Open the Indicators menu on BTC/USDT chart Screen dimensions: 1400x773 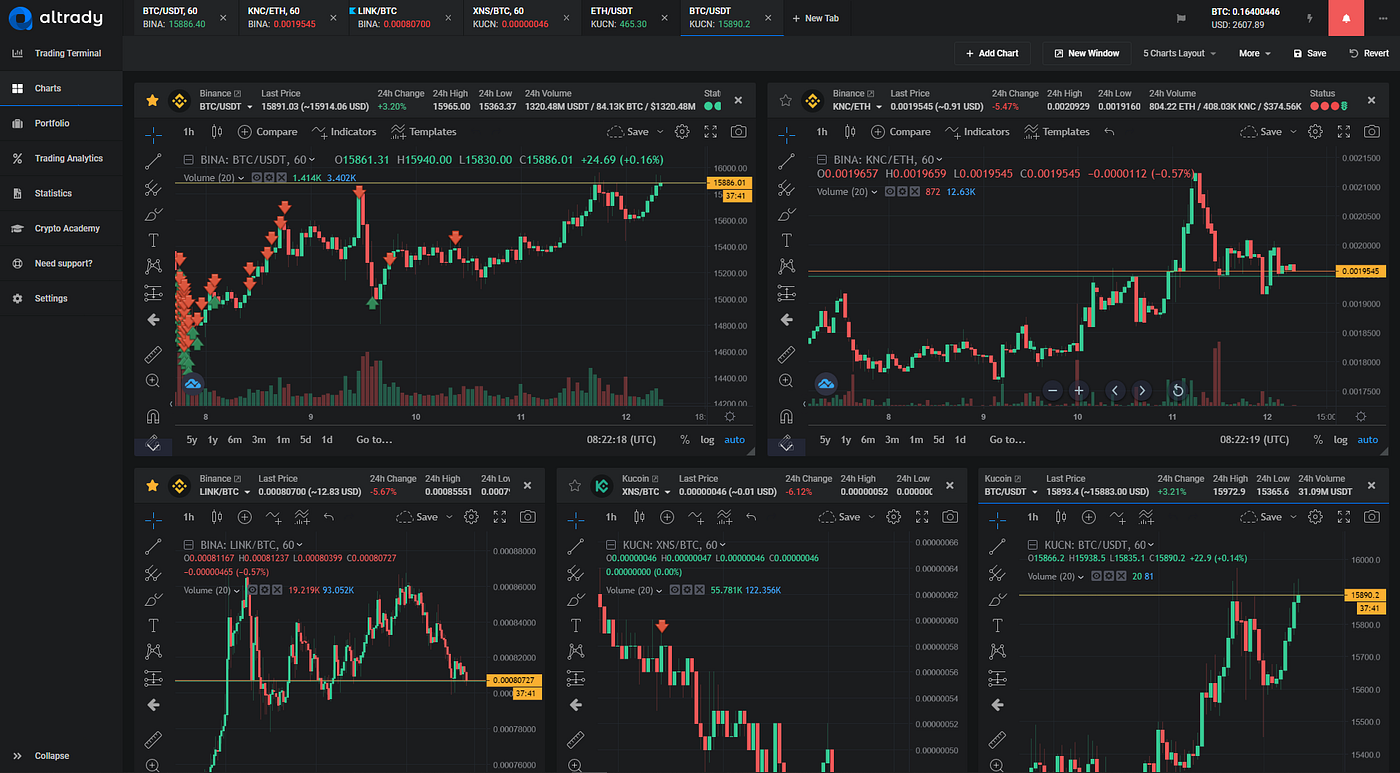[x=352, y=131]
